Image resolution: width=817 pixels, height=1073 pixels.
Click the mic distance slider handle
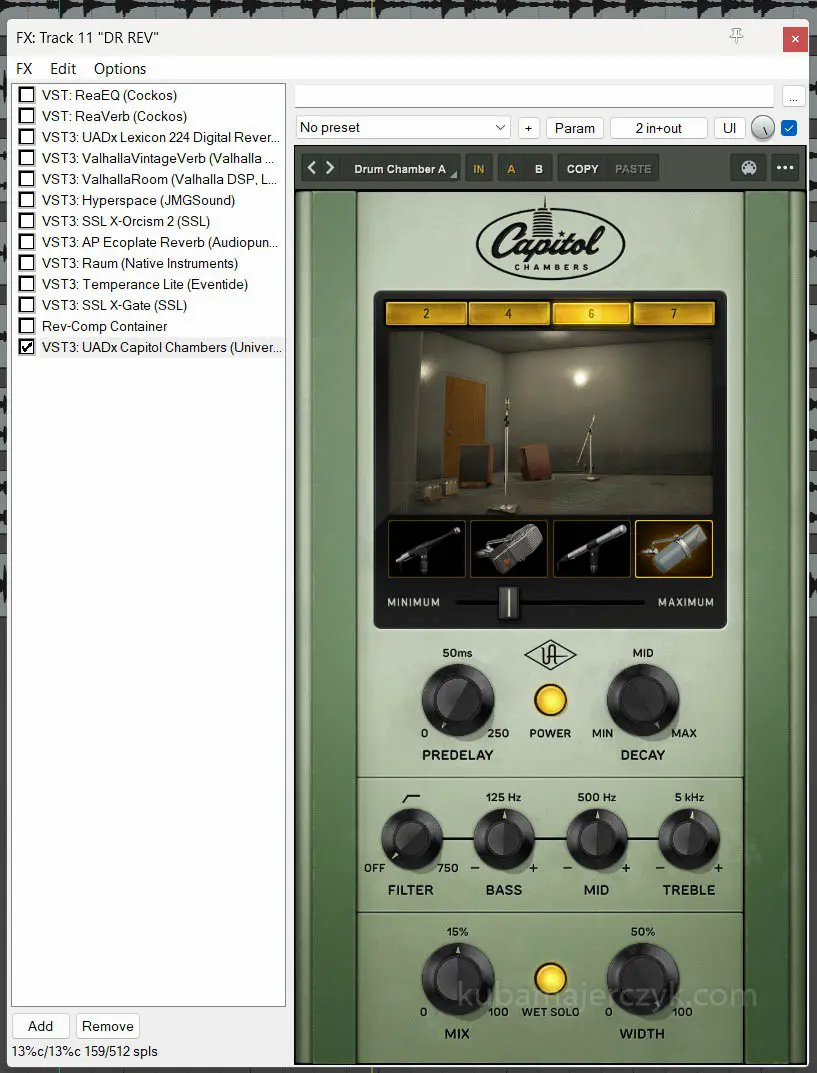tap(509, 603)
